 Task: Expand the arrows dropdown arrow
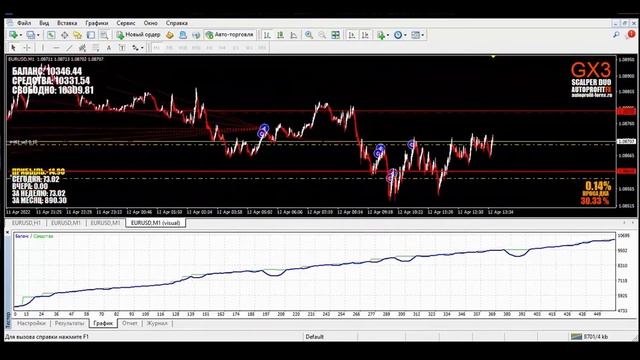[142, 48]
